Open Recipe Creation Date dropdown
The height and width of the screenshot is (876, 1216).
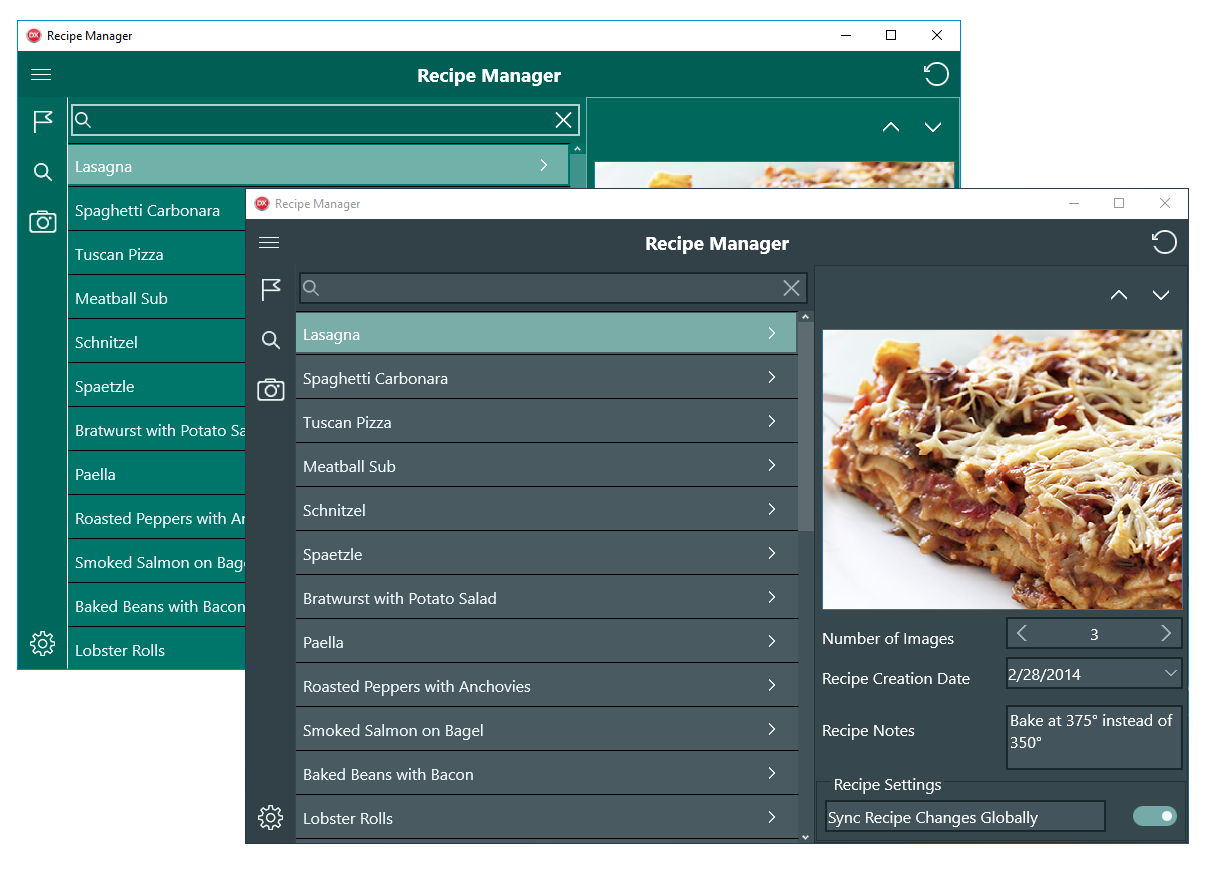[1171, 673]
